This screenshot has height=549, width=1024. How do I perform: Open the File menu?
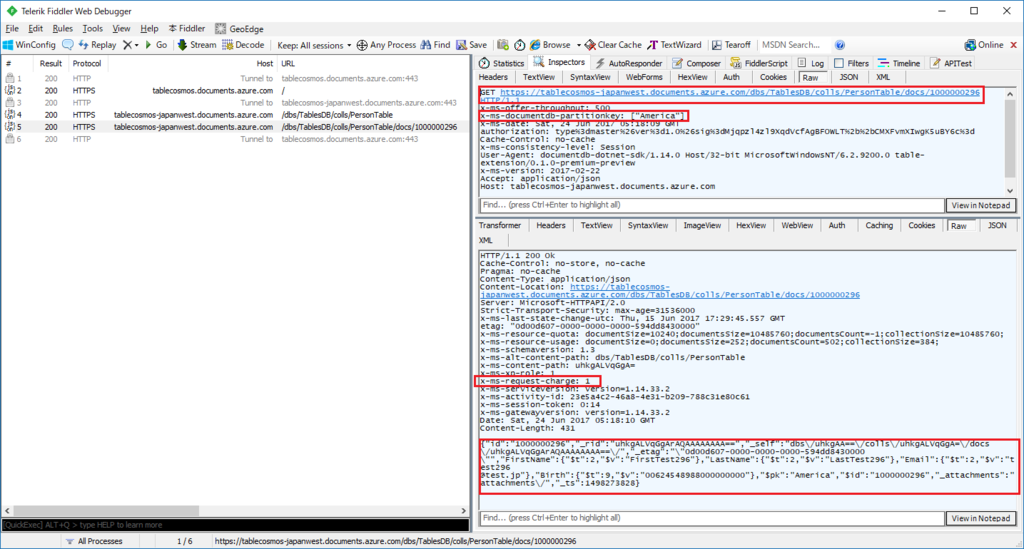coord(12,28)
